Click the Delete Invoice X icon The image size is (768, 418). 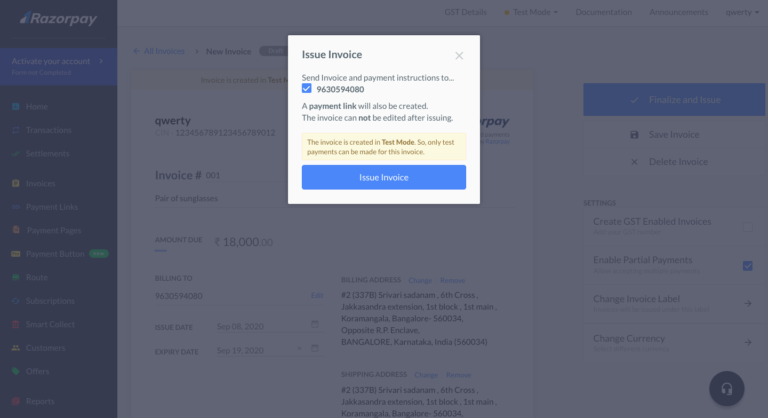coord(634,162)
